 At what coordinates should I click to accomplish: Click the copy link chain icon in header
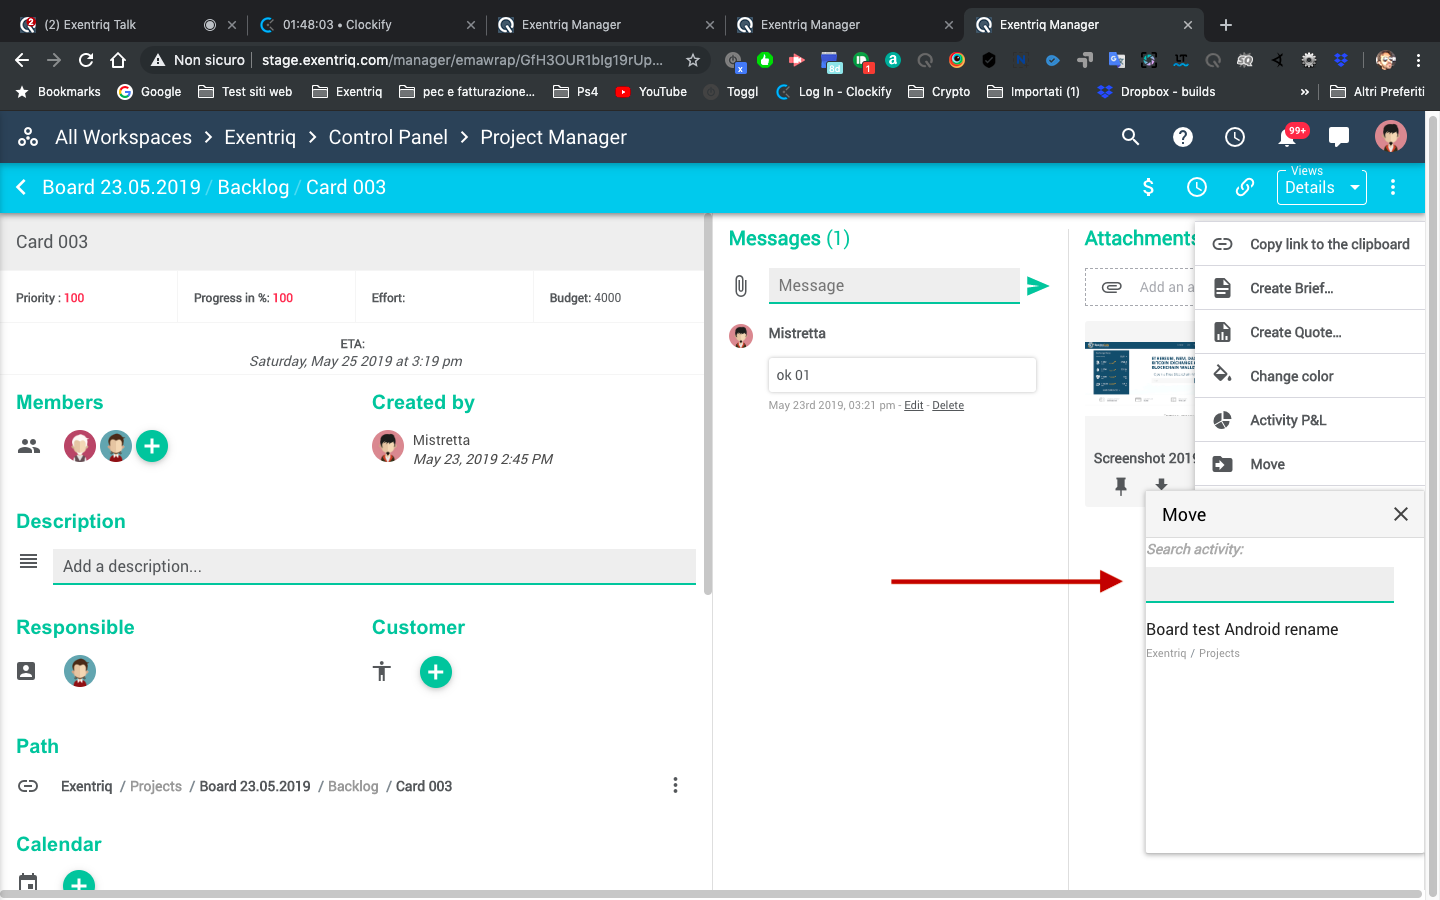(1244, 187)
